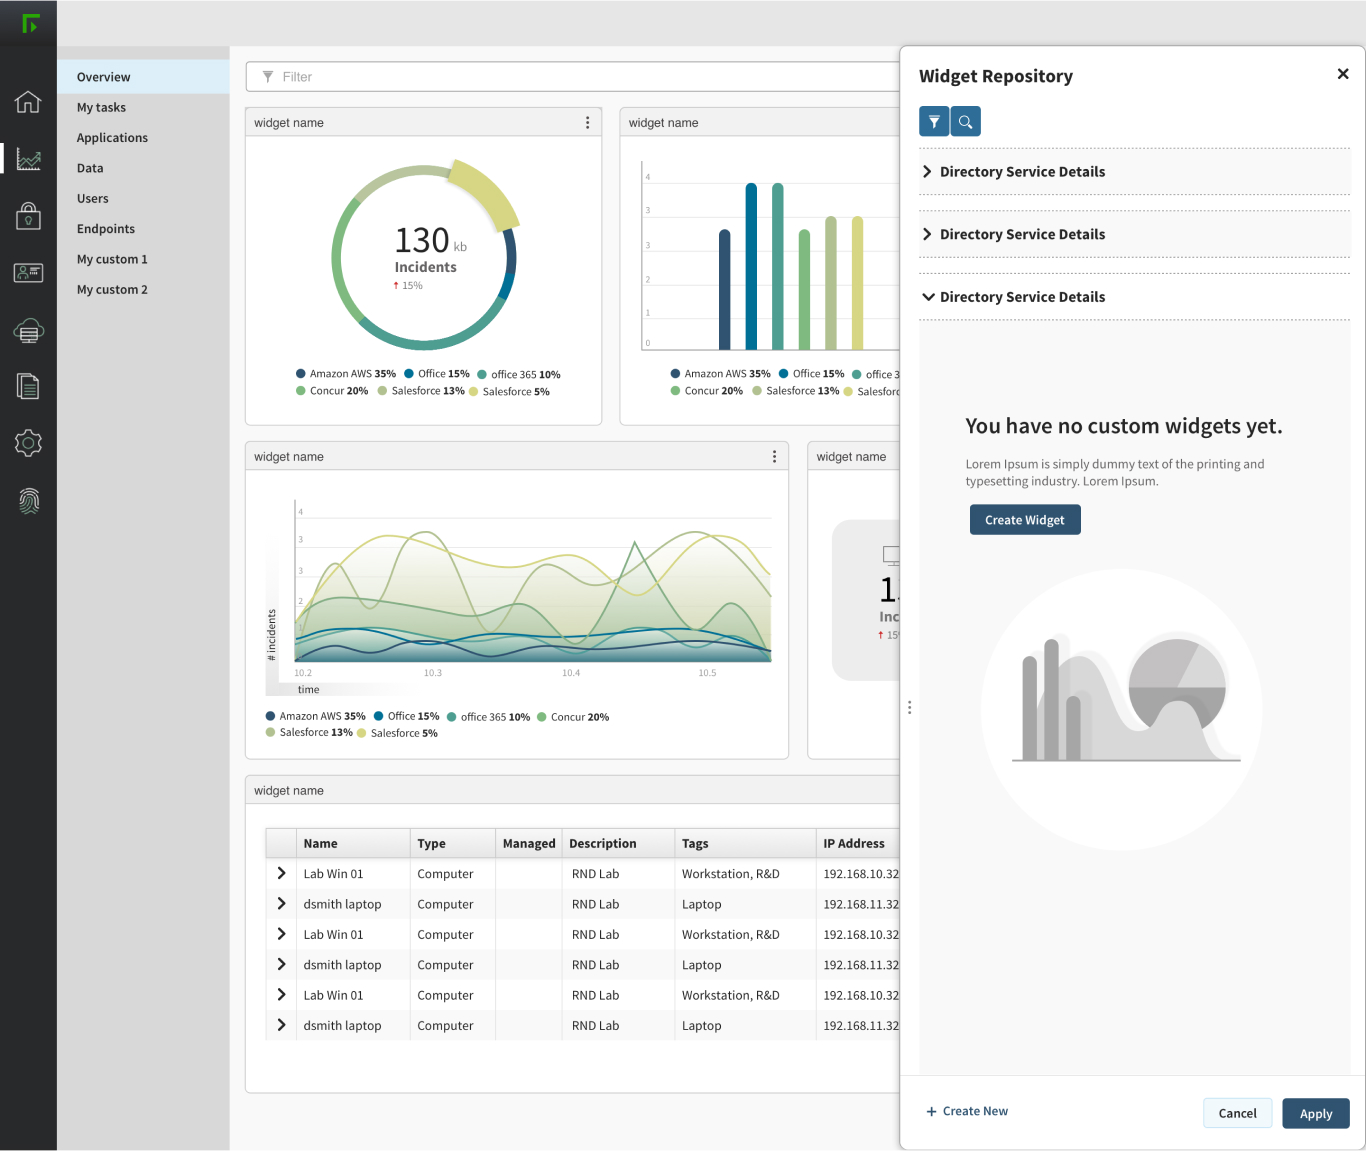The width and height of the screenshot is (1366, 1151).
Task: Sort table by Name column header
Action: (x=353, y=843)
